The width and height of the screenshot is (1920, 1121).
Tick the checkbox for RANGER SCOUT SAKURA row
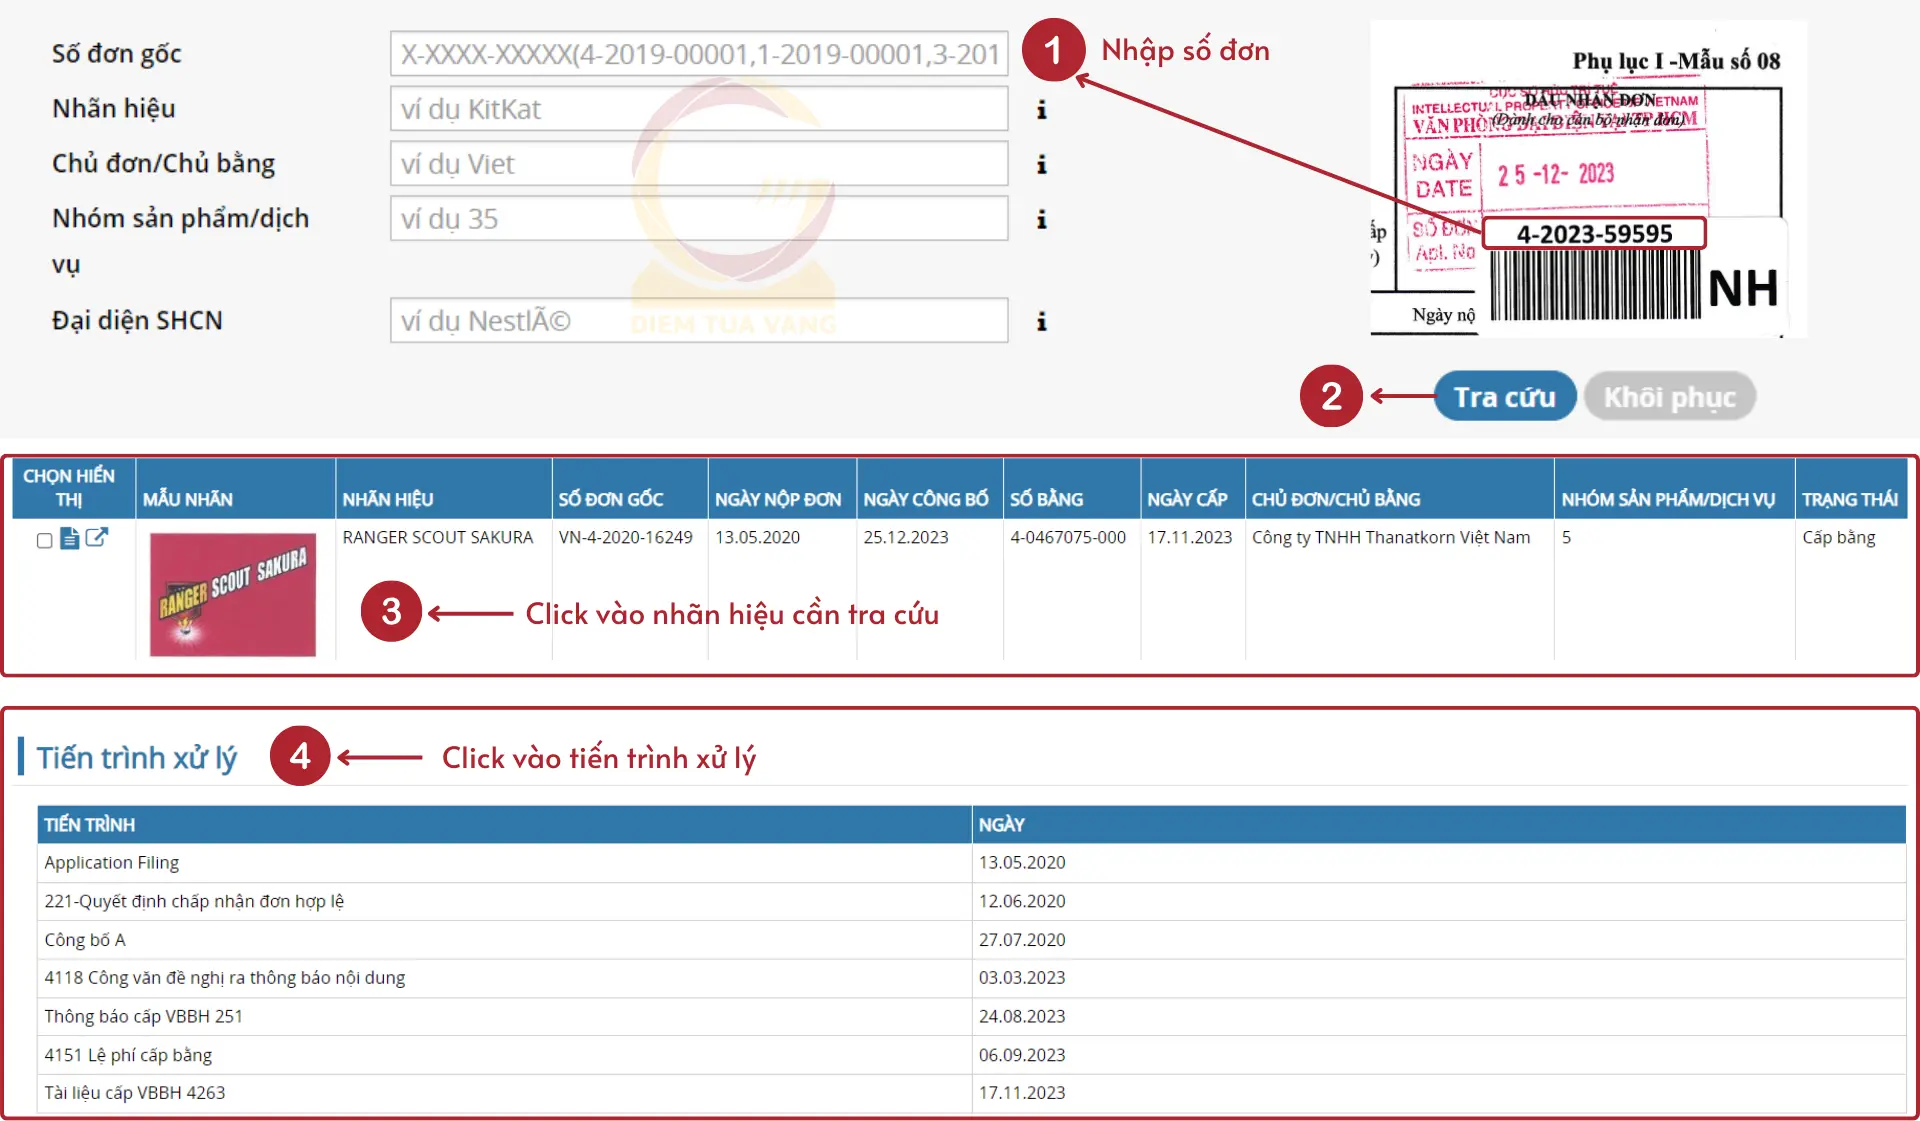44,540
